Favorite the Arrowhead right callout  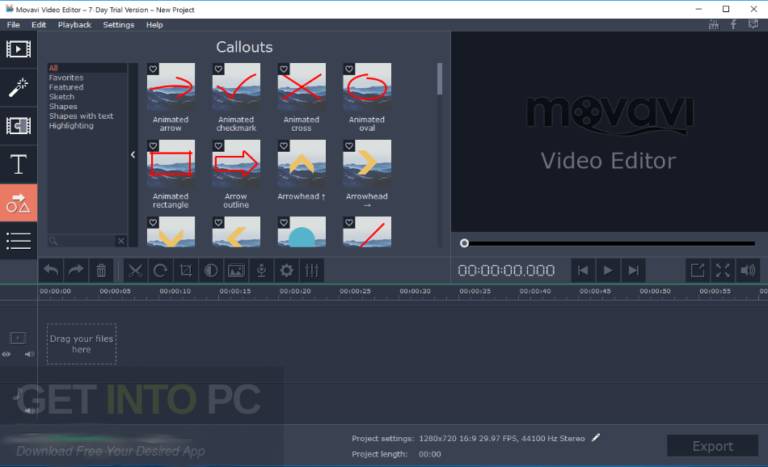tap(349, 146)
